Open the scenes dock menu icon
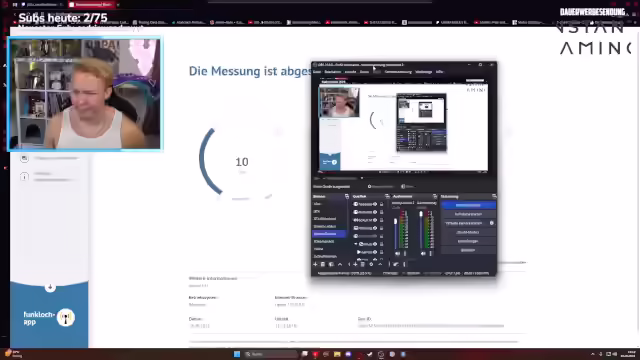 click(x=347, y=196)
